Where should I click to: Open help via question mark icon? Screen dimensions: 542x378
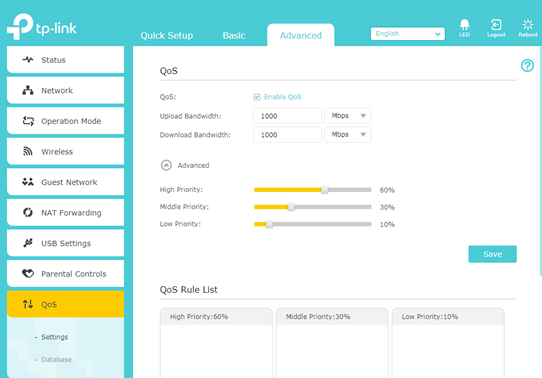tap(527, 65)
